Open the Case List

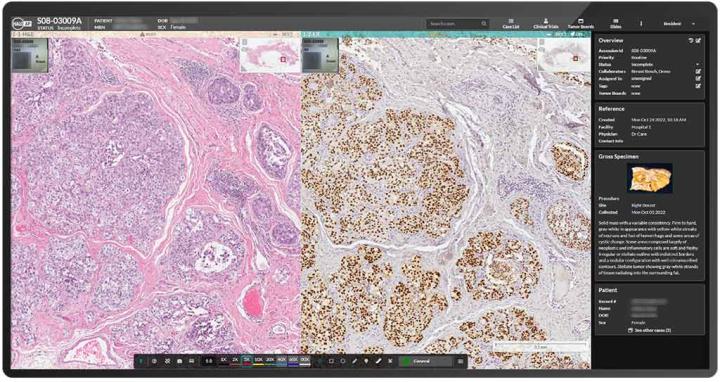(511, 23)
